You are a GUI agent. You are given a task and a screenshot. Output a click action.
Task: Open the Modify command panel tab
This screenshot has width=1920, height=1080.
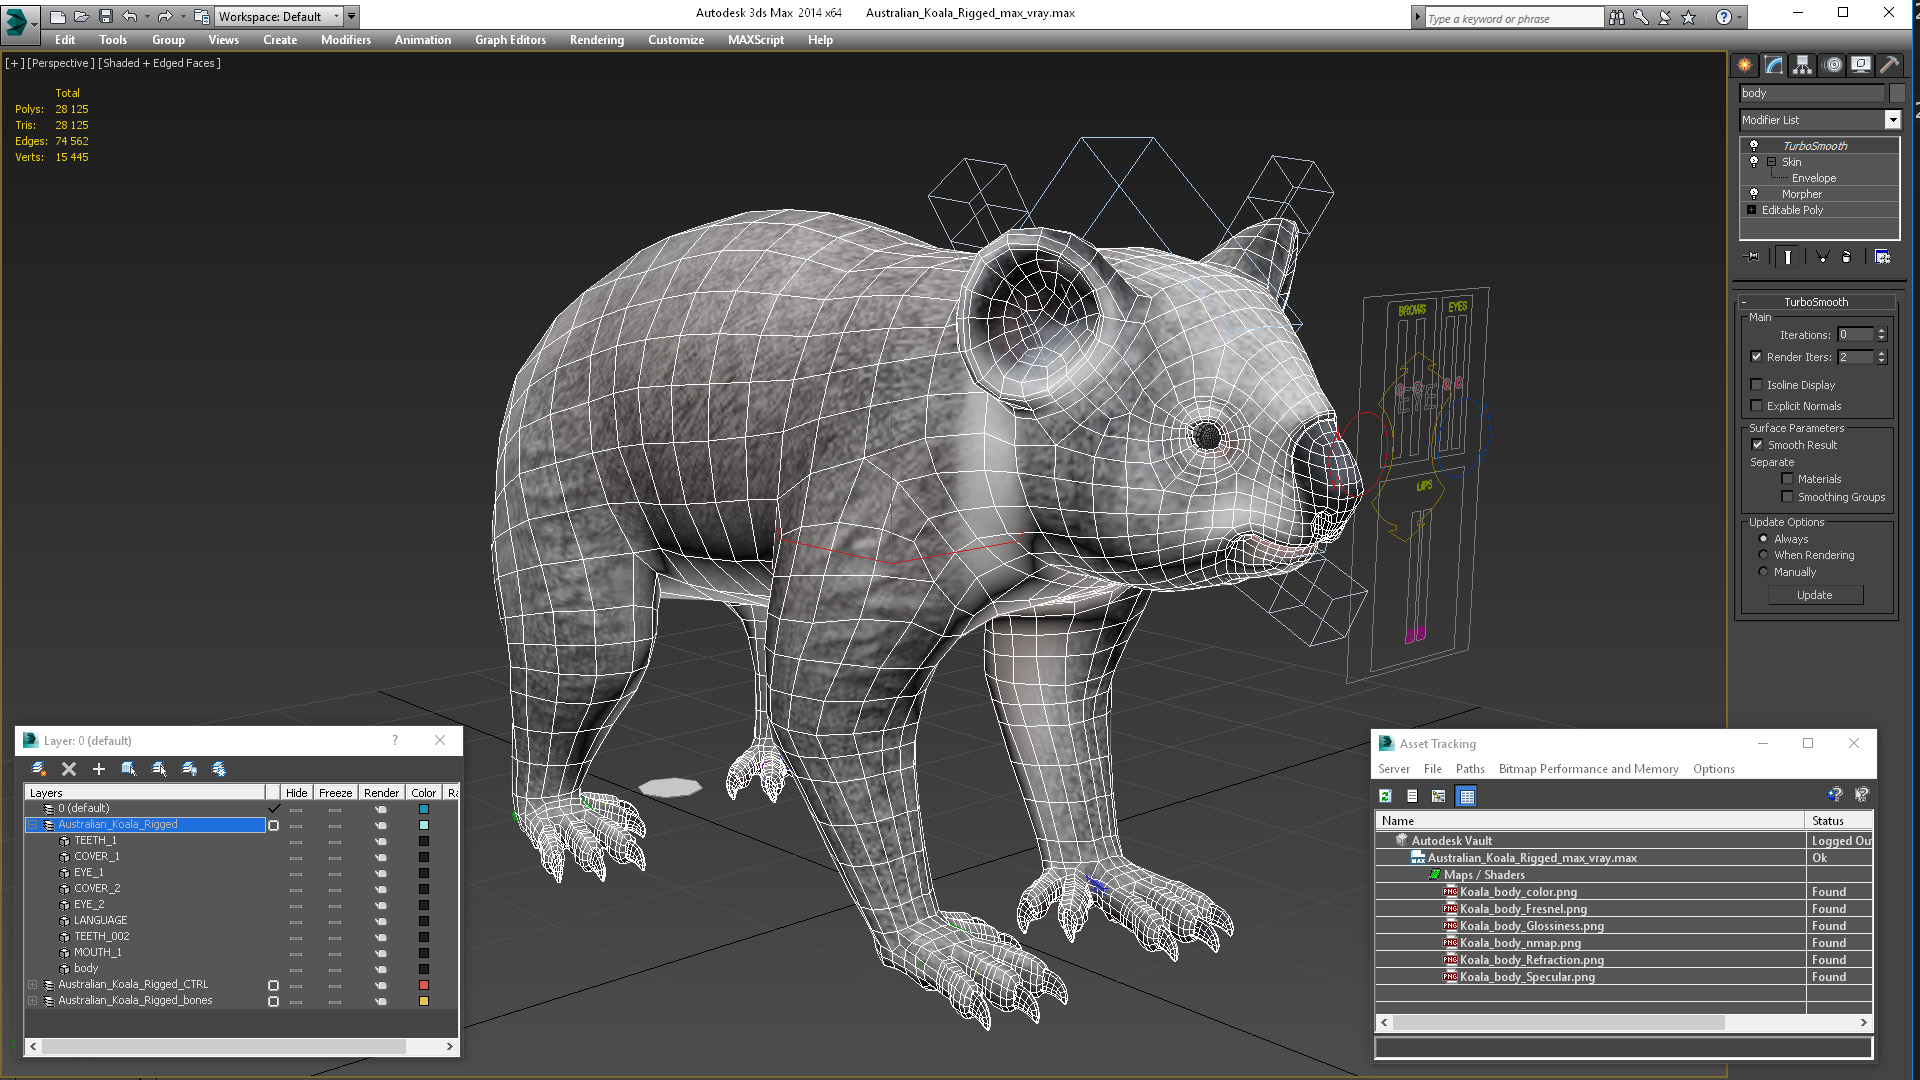click(x=1773, y=65)
